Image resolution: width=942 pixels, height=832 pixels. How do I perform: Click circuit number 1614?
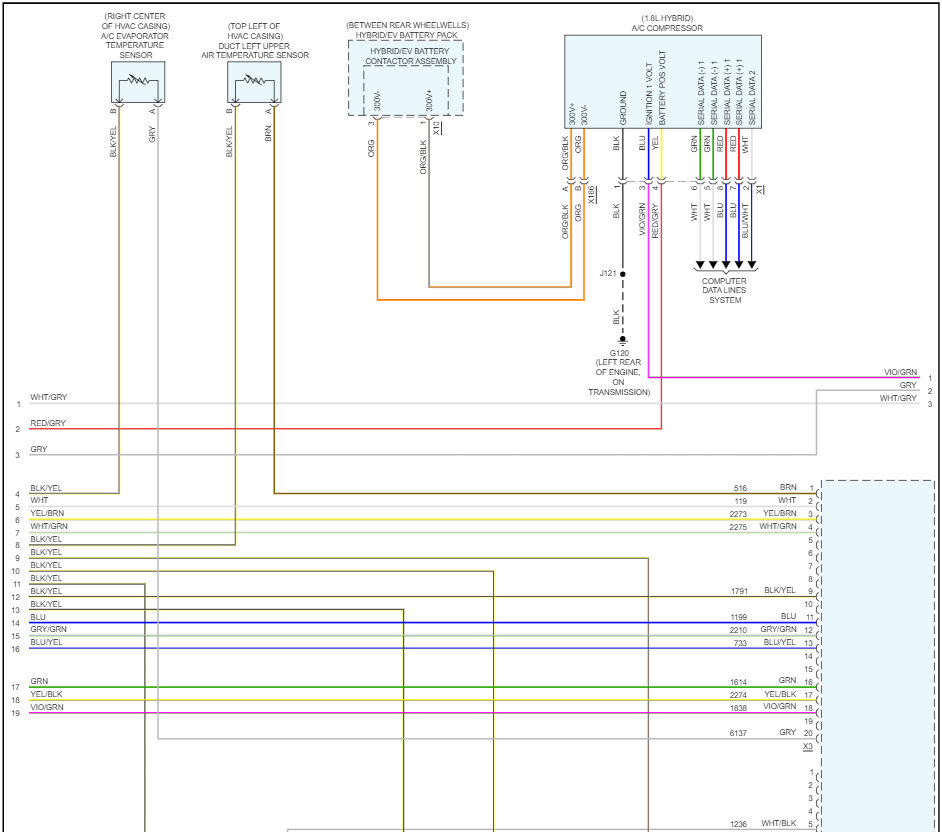[x=738, y=682]
